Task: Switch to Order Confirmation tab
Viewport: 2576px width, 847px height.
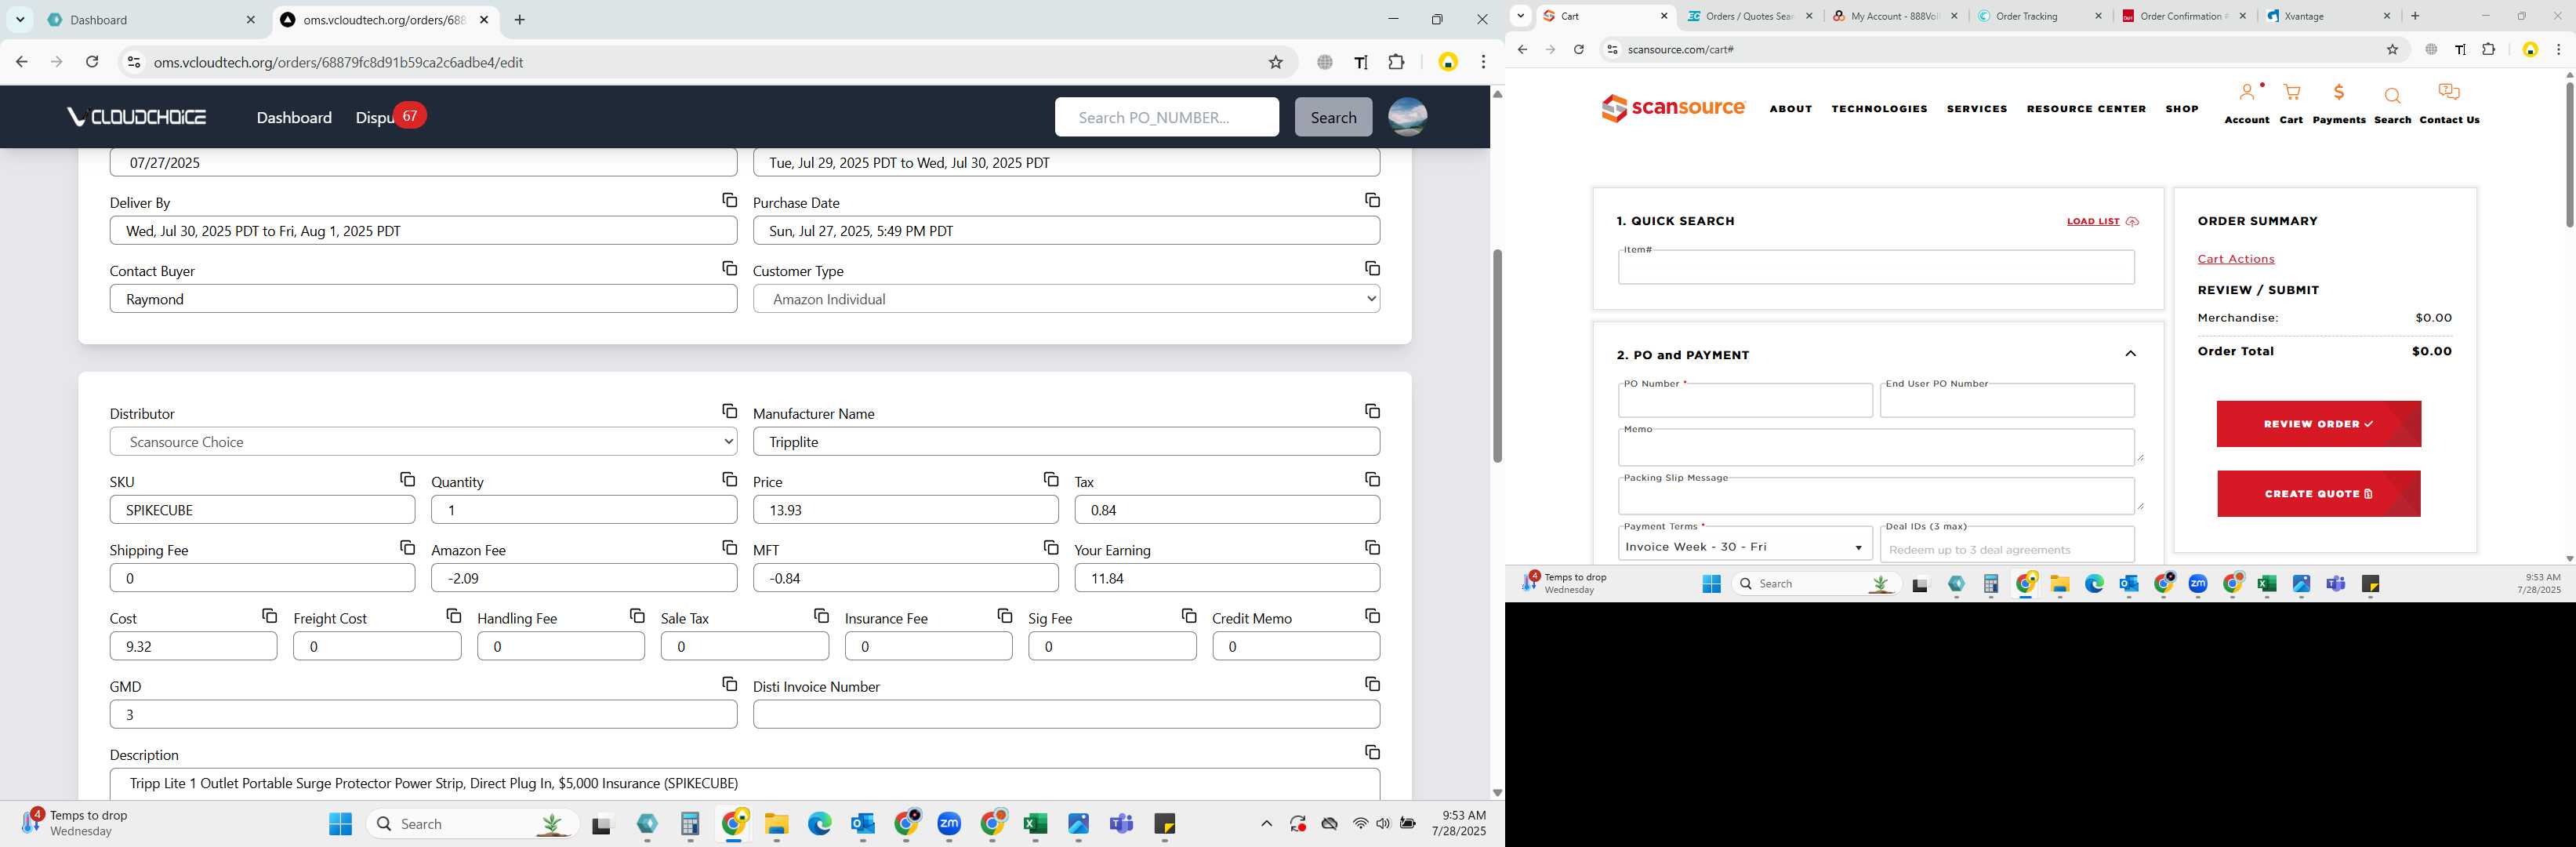Action: point(2185,16)
